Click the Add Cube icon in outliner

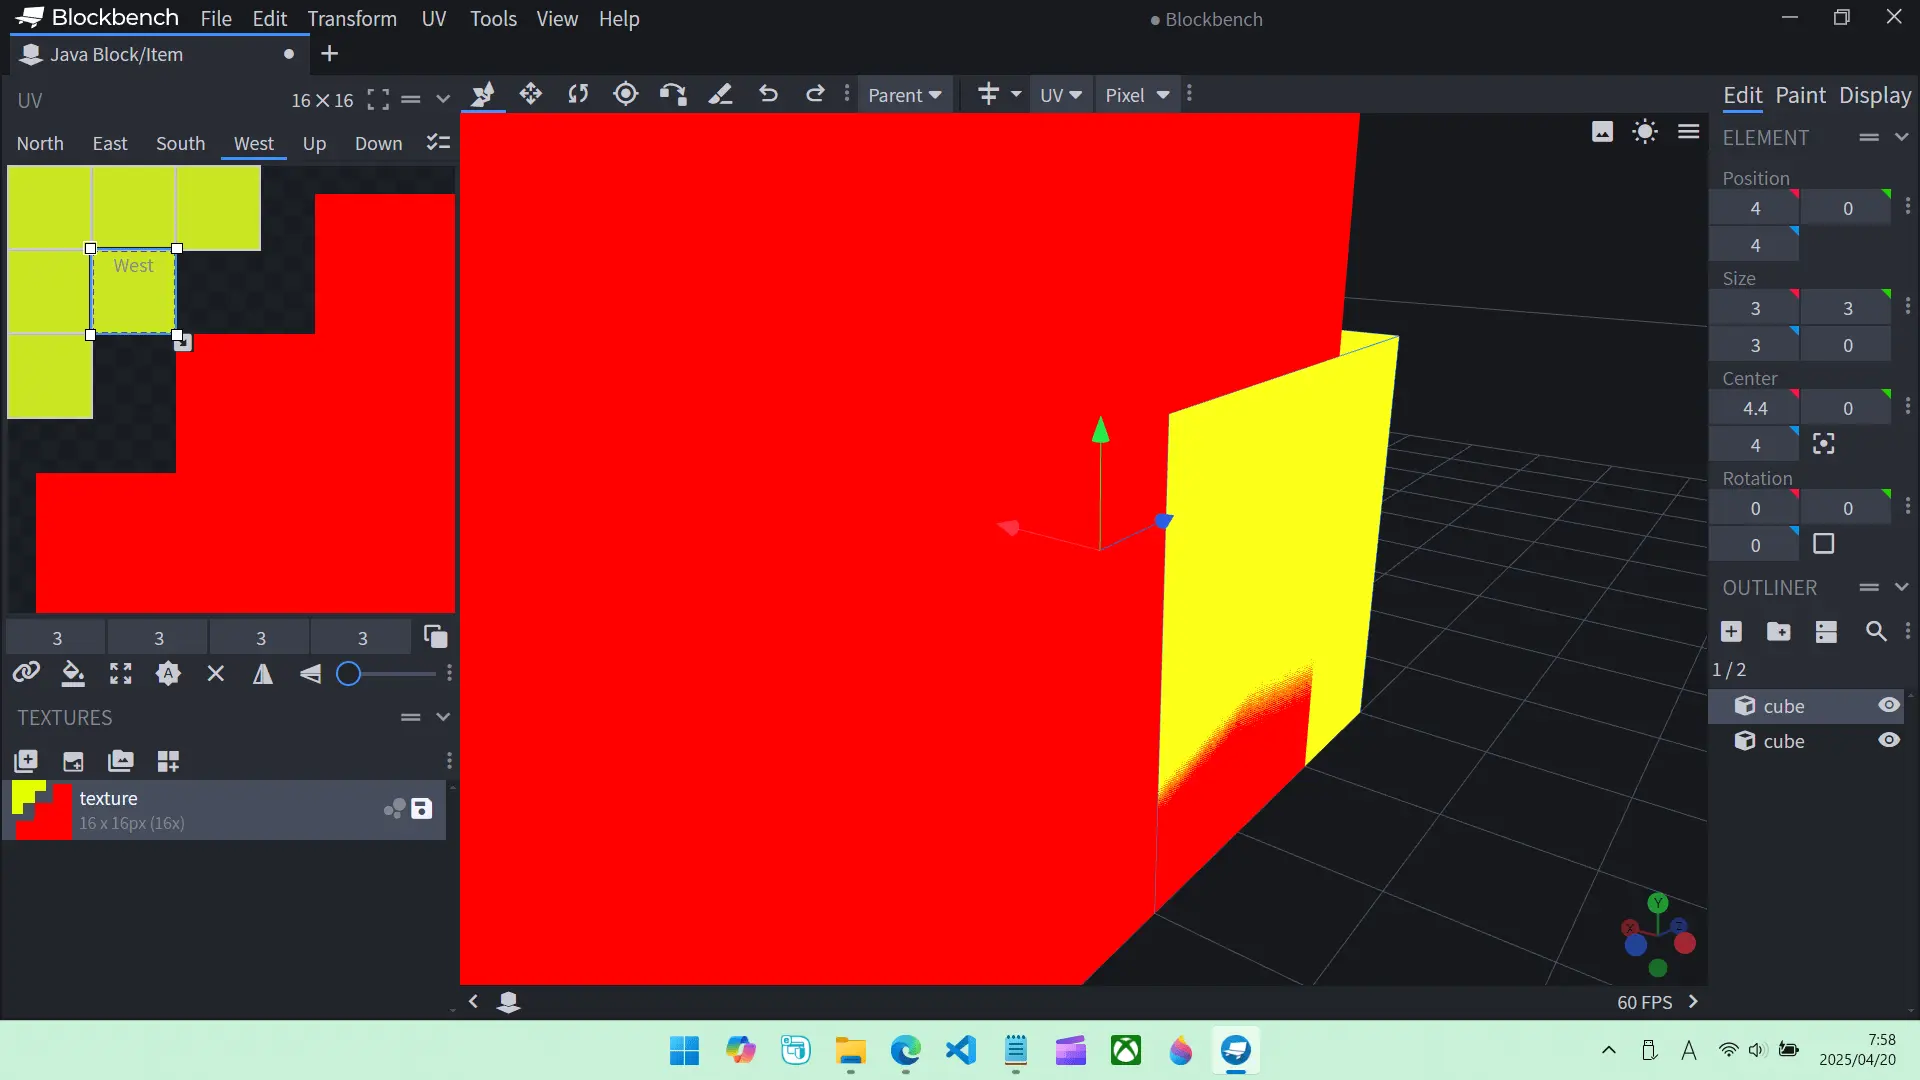[x=1731, y=631]
